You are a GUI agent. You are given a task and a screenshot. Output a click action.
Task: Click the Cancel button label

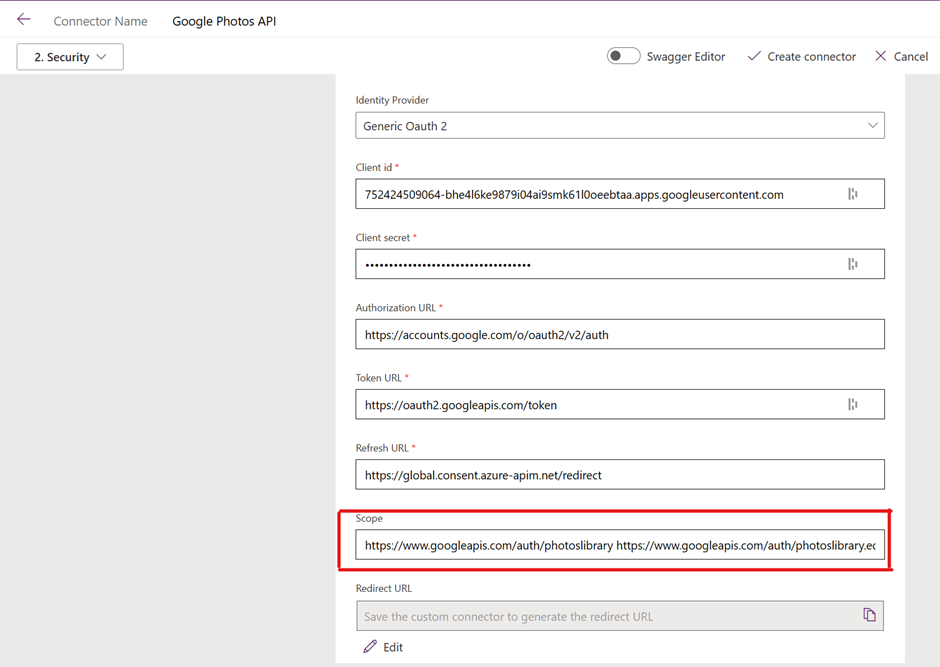911,57
